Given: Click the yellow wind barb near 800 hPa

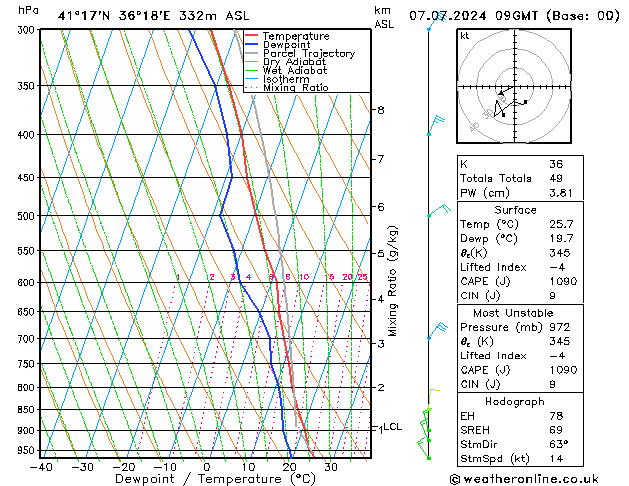Looking at the screenshot, I should [434, 391].
